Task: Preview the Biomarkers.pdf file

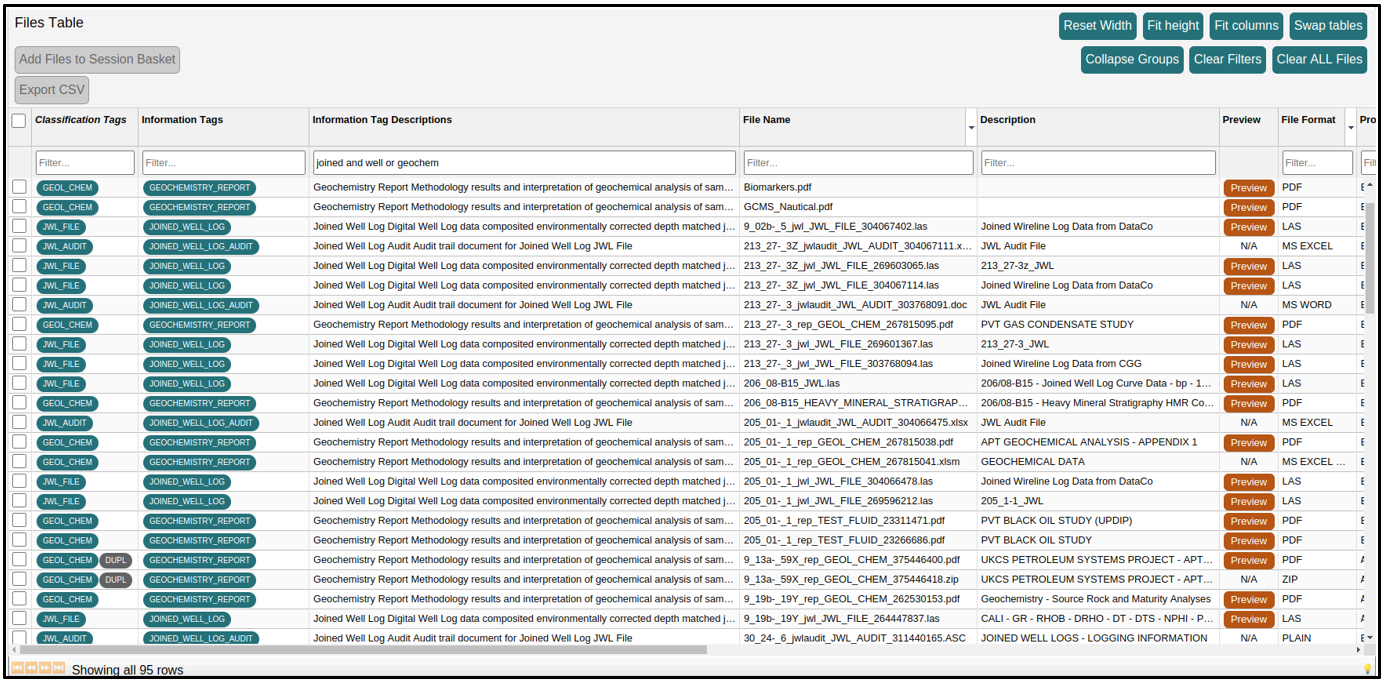Action: point(1248,188)
